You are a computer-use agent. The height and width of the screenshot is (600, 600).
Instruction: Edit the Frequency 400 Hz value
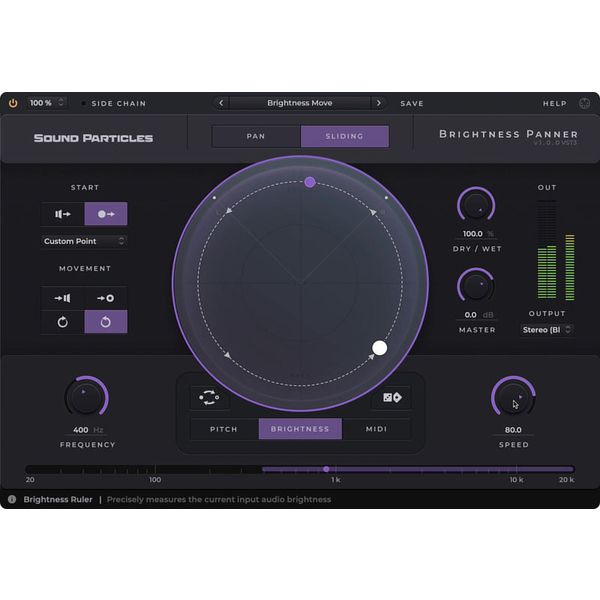coord(81,430)
